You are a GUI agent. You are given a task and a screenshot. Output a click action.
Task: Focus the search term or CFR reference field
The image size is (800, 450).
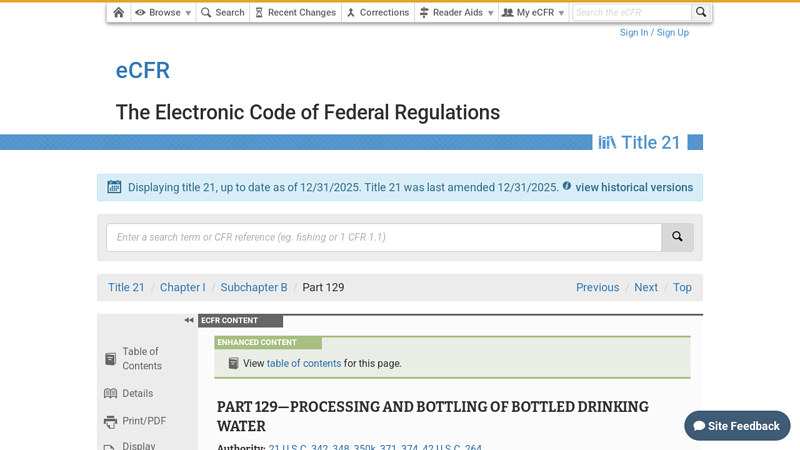pyautogui.click(x=384, y=237)
